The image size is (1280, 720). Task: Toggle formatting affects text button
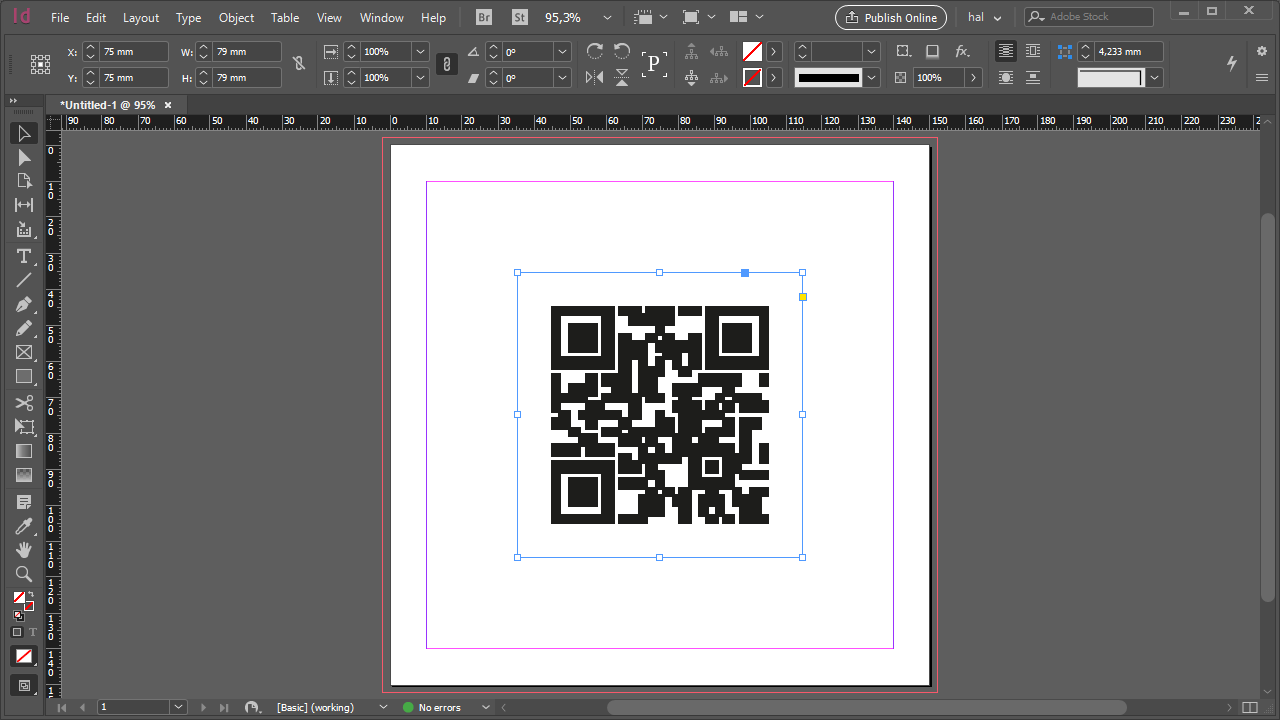pos(32,632)
